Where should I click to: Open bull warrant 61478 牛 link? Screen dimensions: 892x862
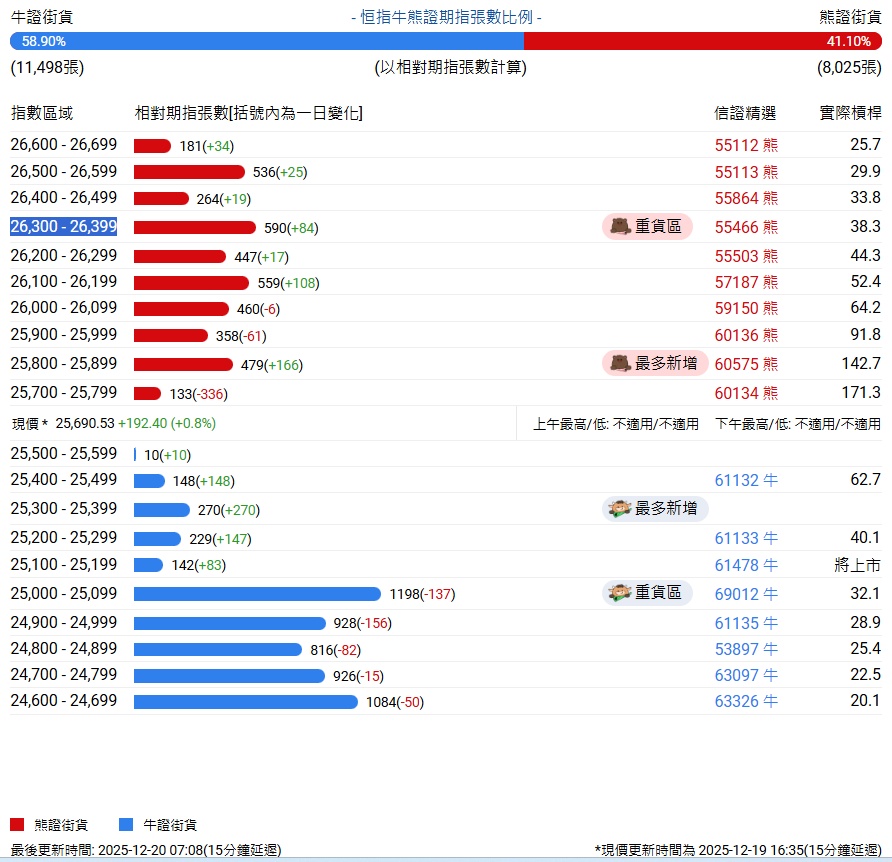point(746,565)
